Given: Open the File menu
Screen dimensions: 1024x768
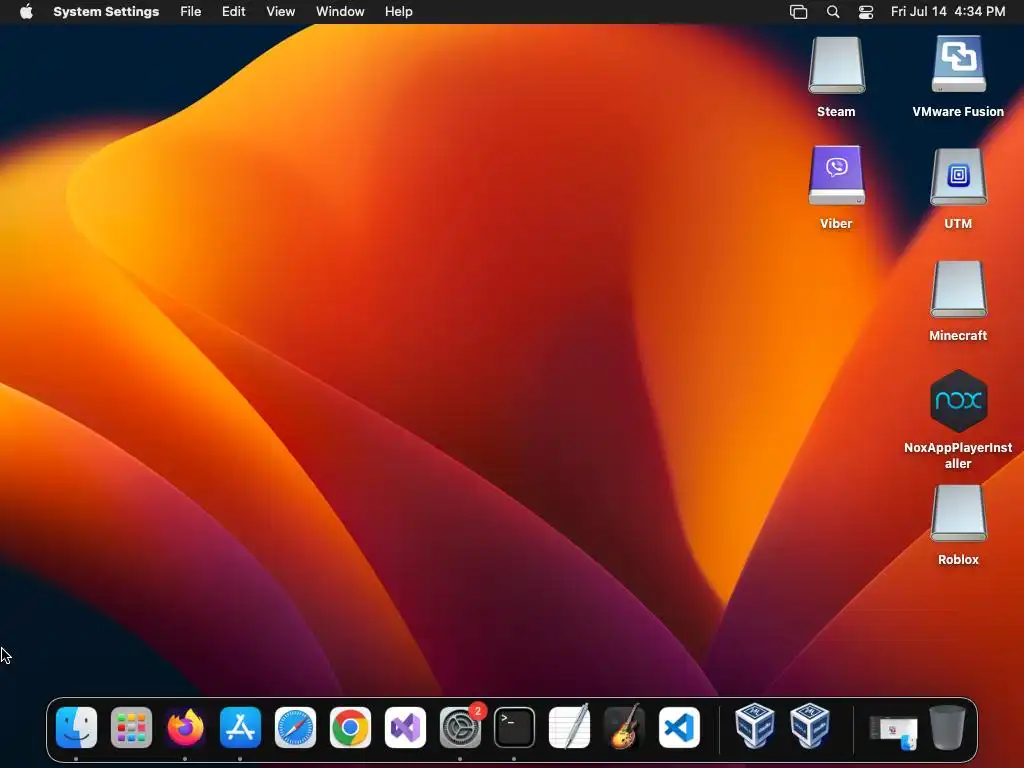Looking at the screenshot, I should coord(191,12).
